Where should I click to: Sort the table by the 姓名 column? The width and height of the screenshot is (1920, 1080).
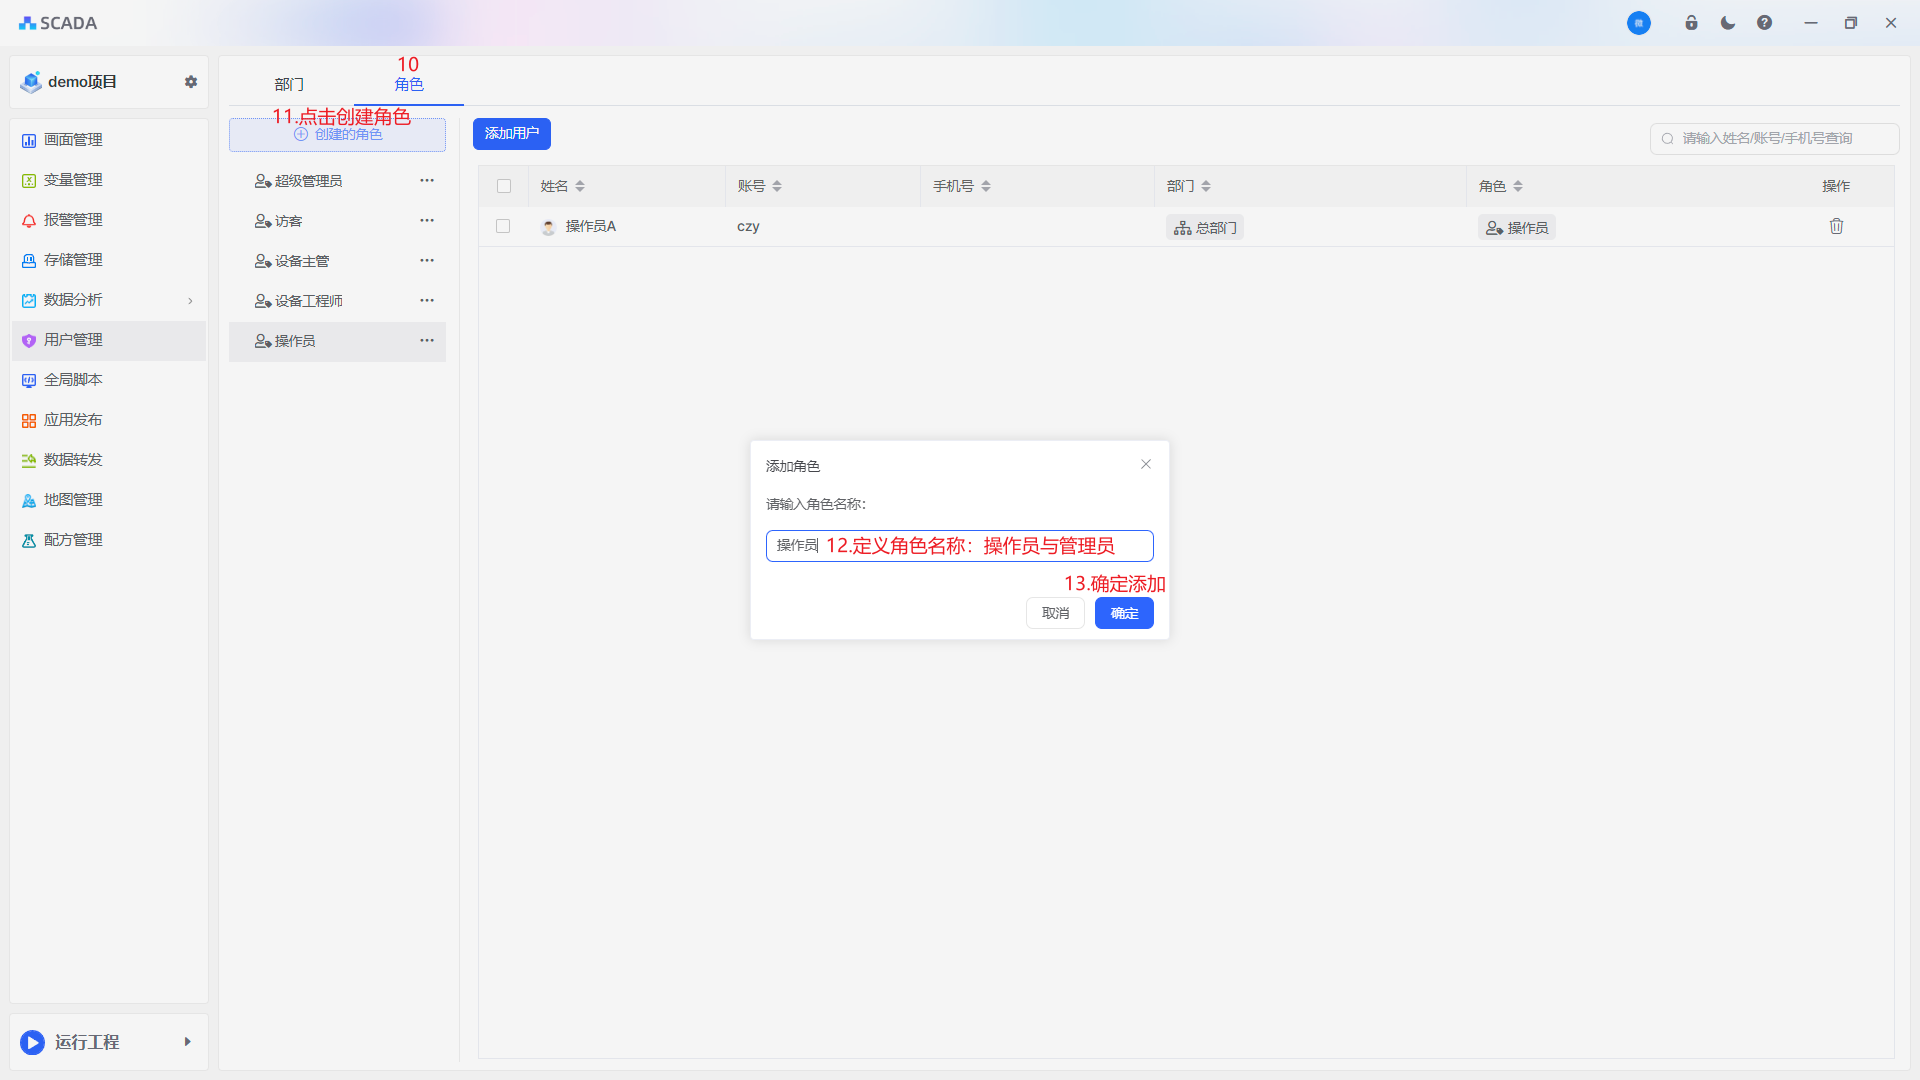(580, 187)
